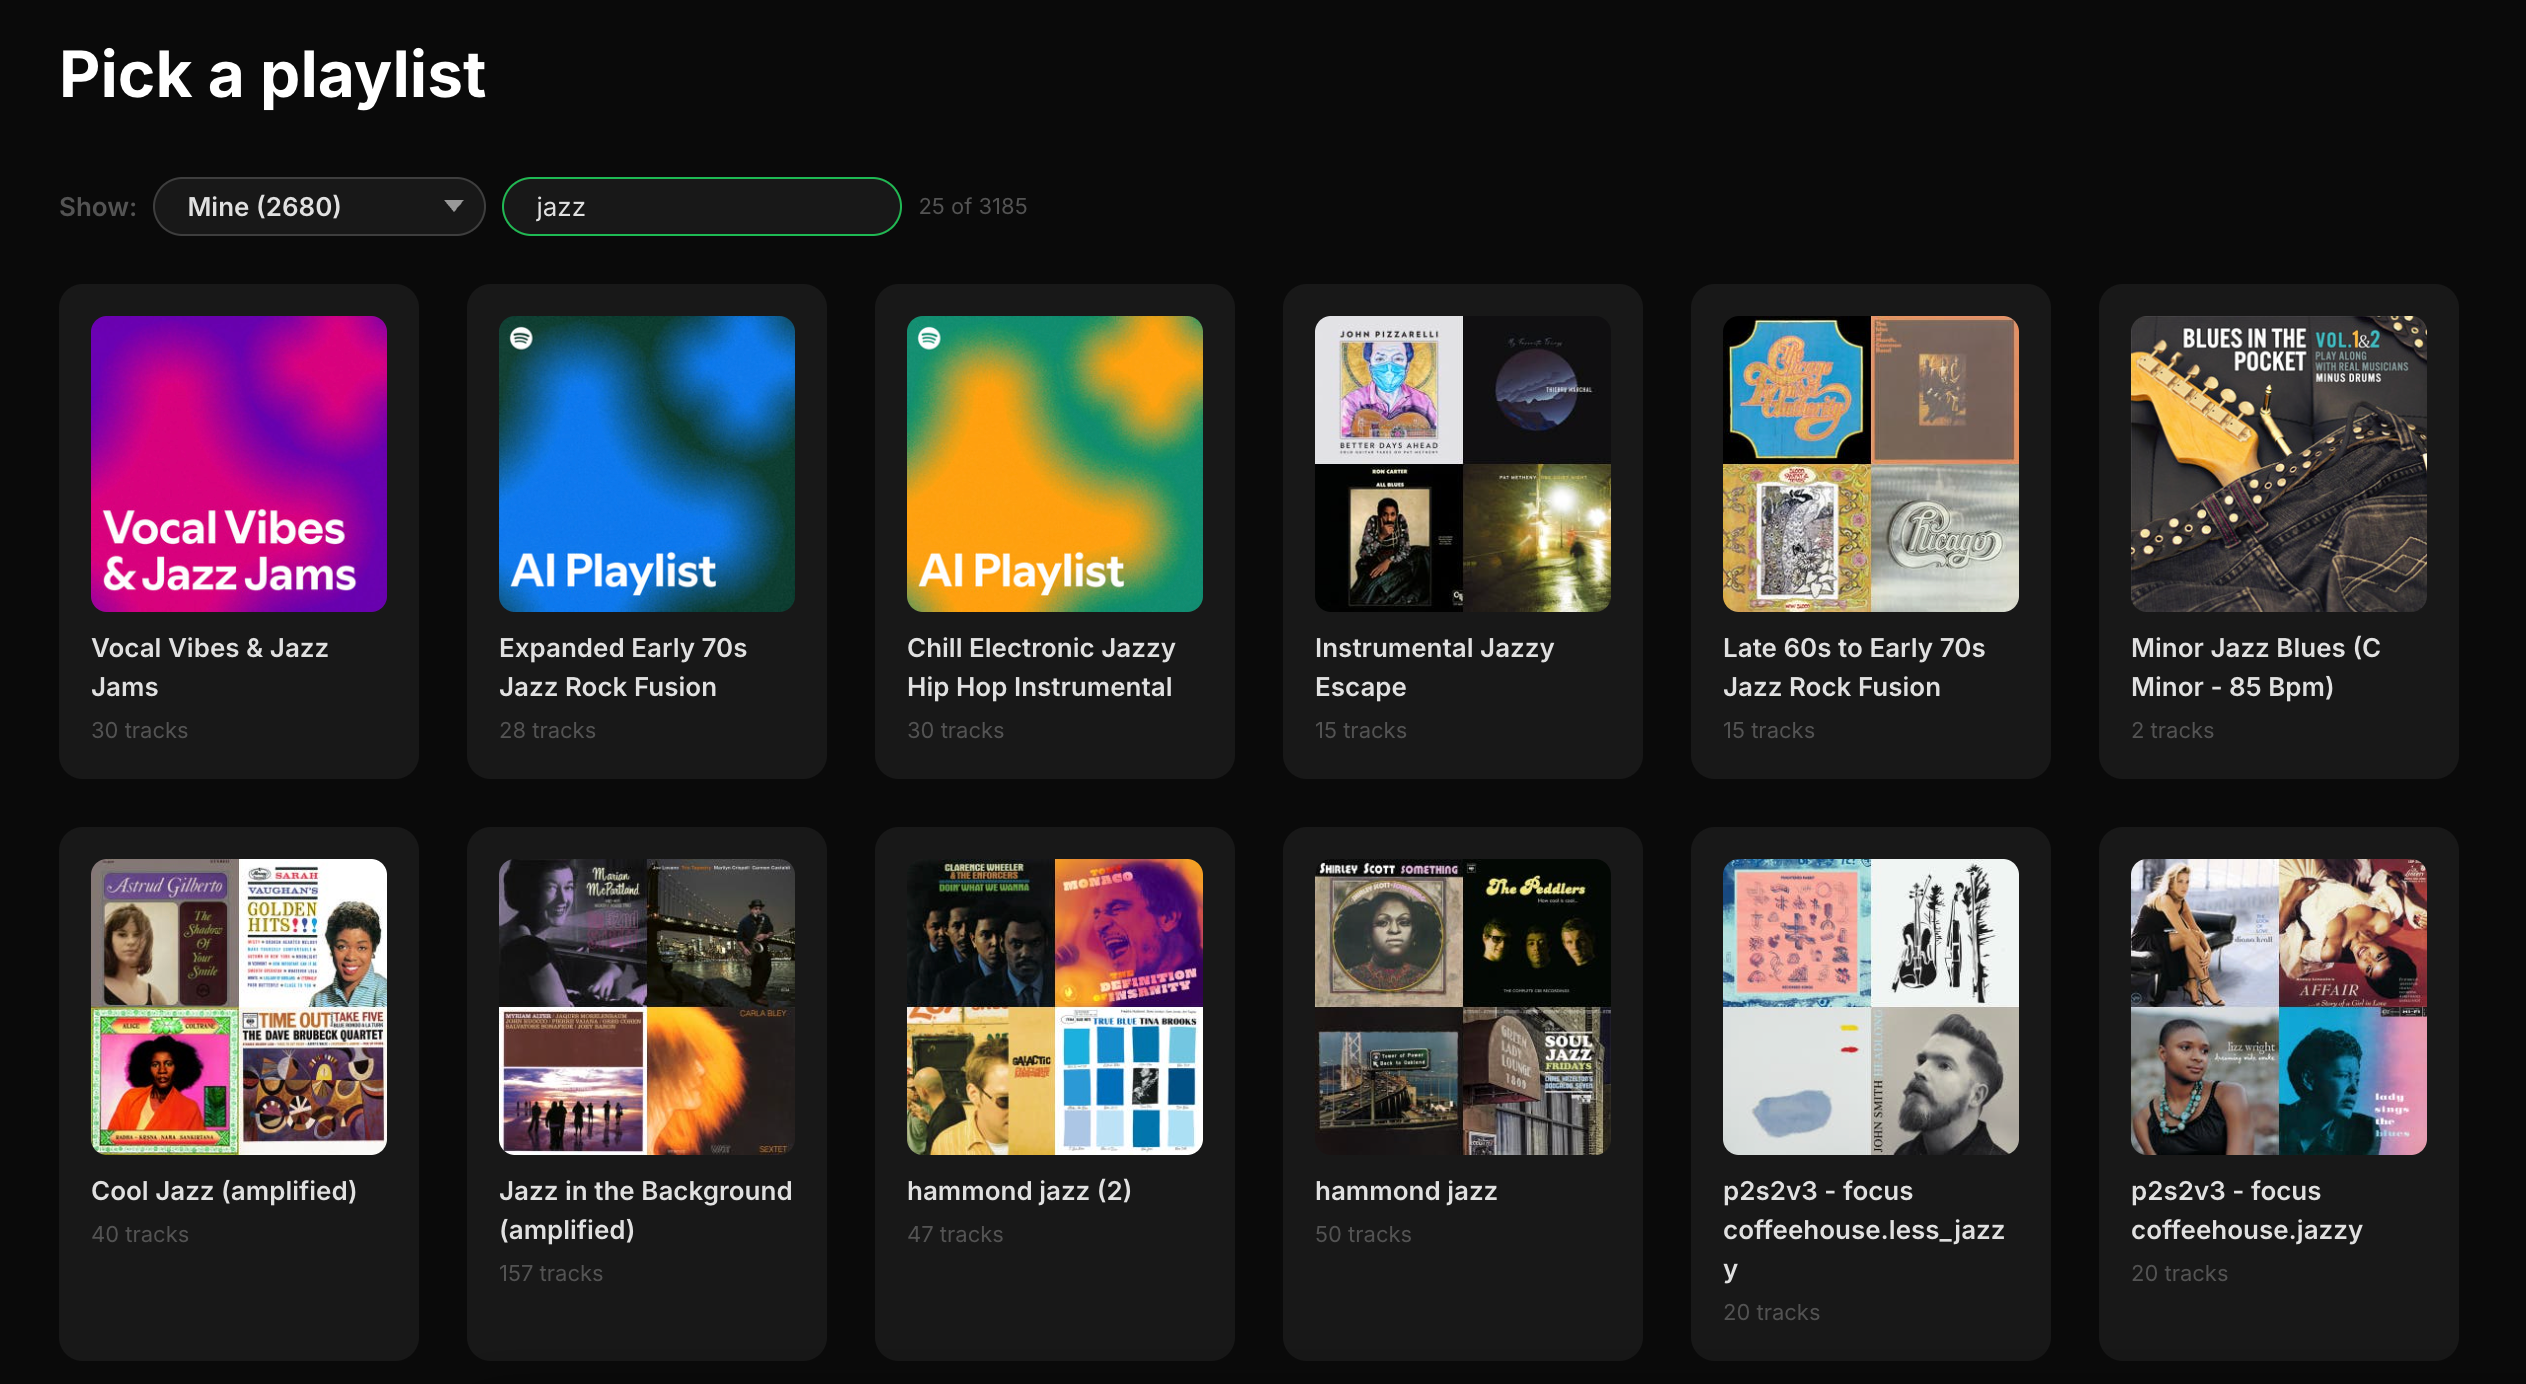Click the Cool Jazz (amplified) album art collage
2526x1384 pixels.
[x=238, y=1007]
